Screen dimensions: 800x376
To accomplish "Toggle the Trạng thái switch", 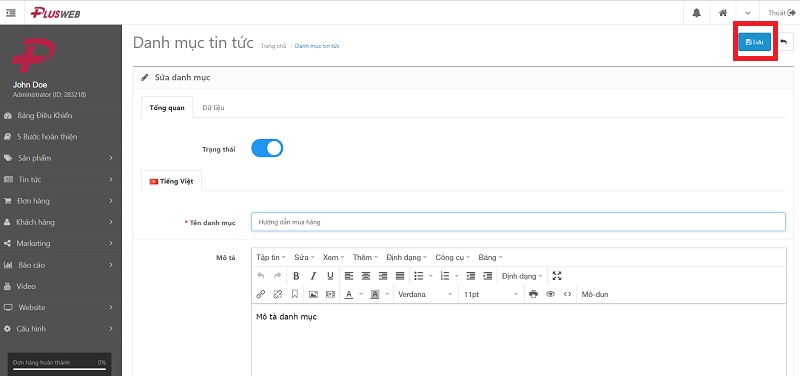I will pyautogui.click(x=267, y=148).
